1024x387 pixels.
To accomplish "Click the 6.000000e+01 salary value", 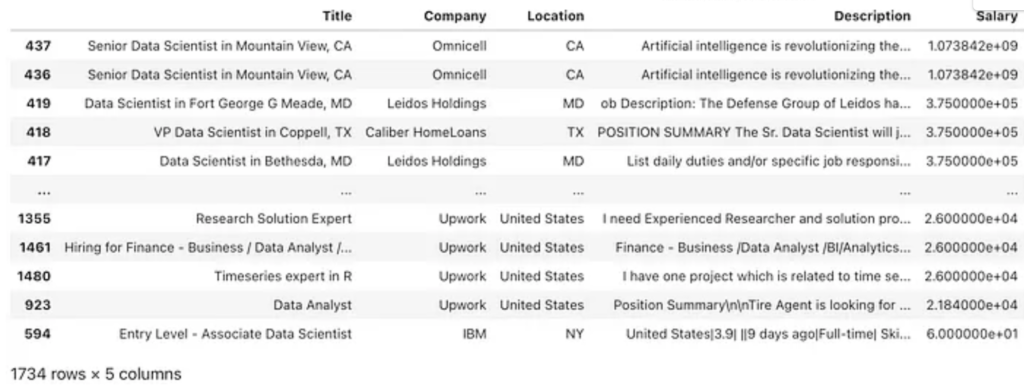I will tap(972, 333).
